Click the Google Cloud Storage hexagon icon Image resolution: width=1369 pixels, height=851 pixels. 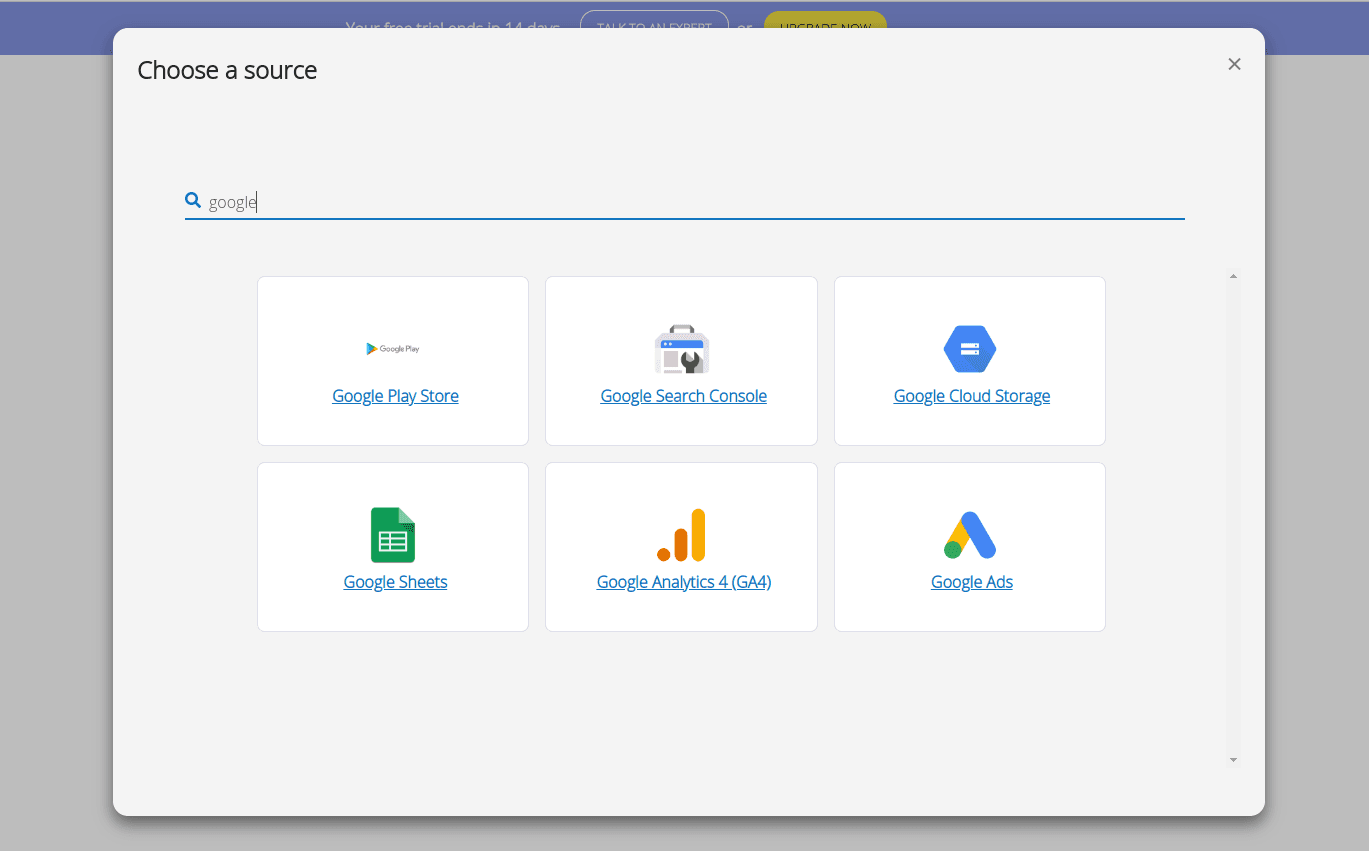(969, 348)
